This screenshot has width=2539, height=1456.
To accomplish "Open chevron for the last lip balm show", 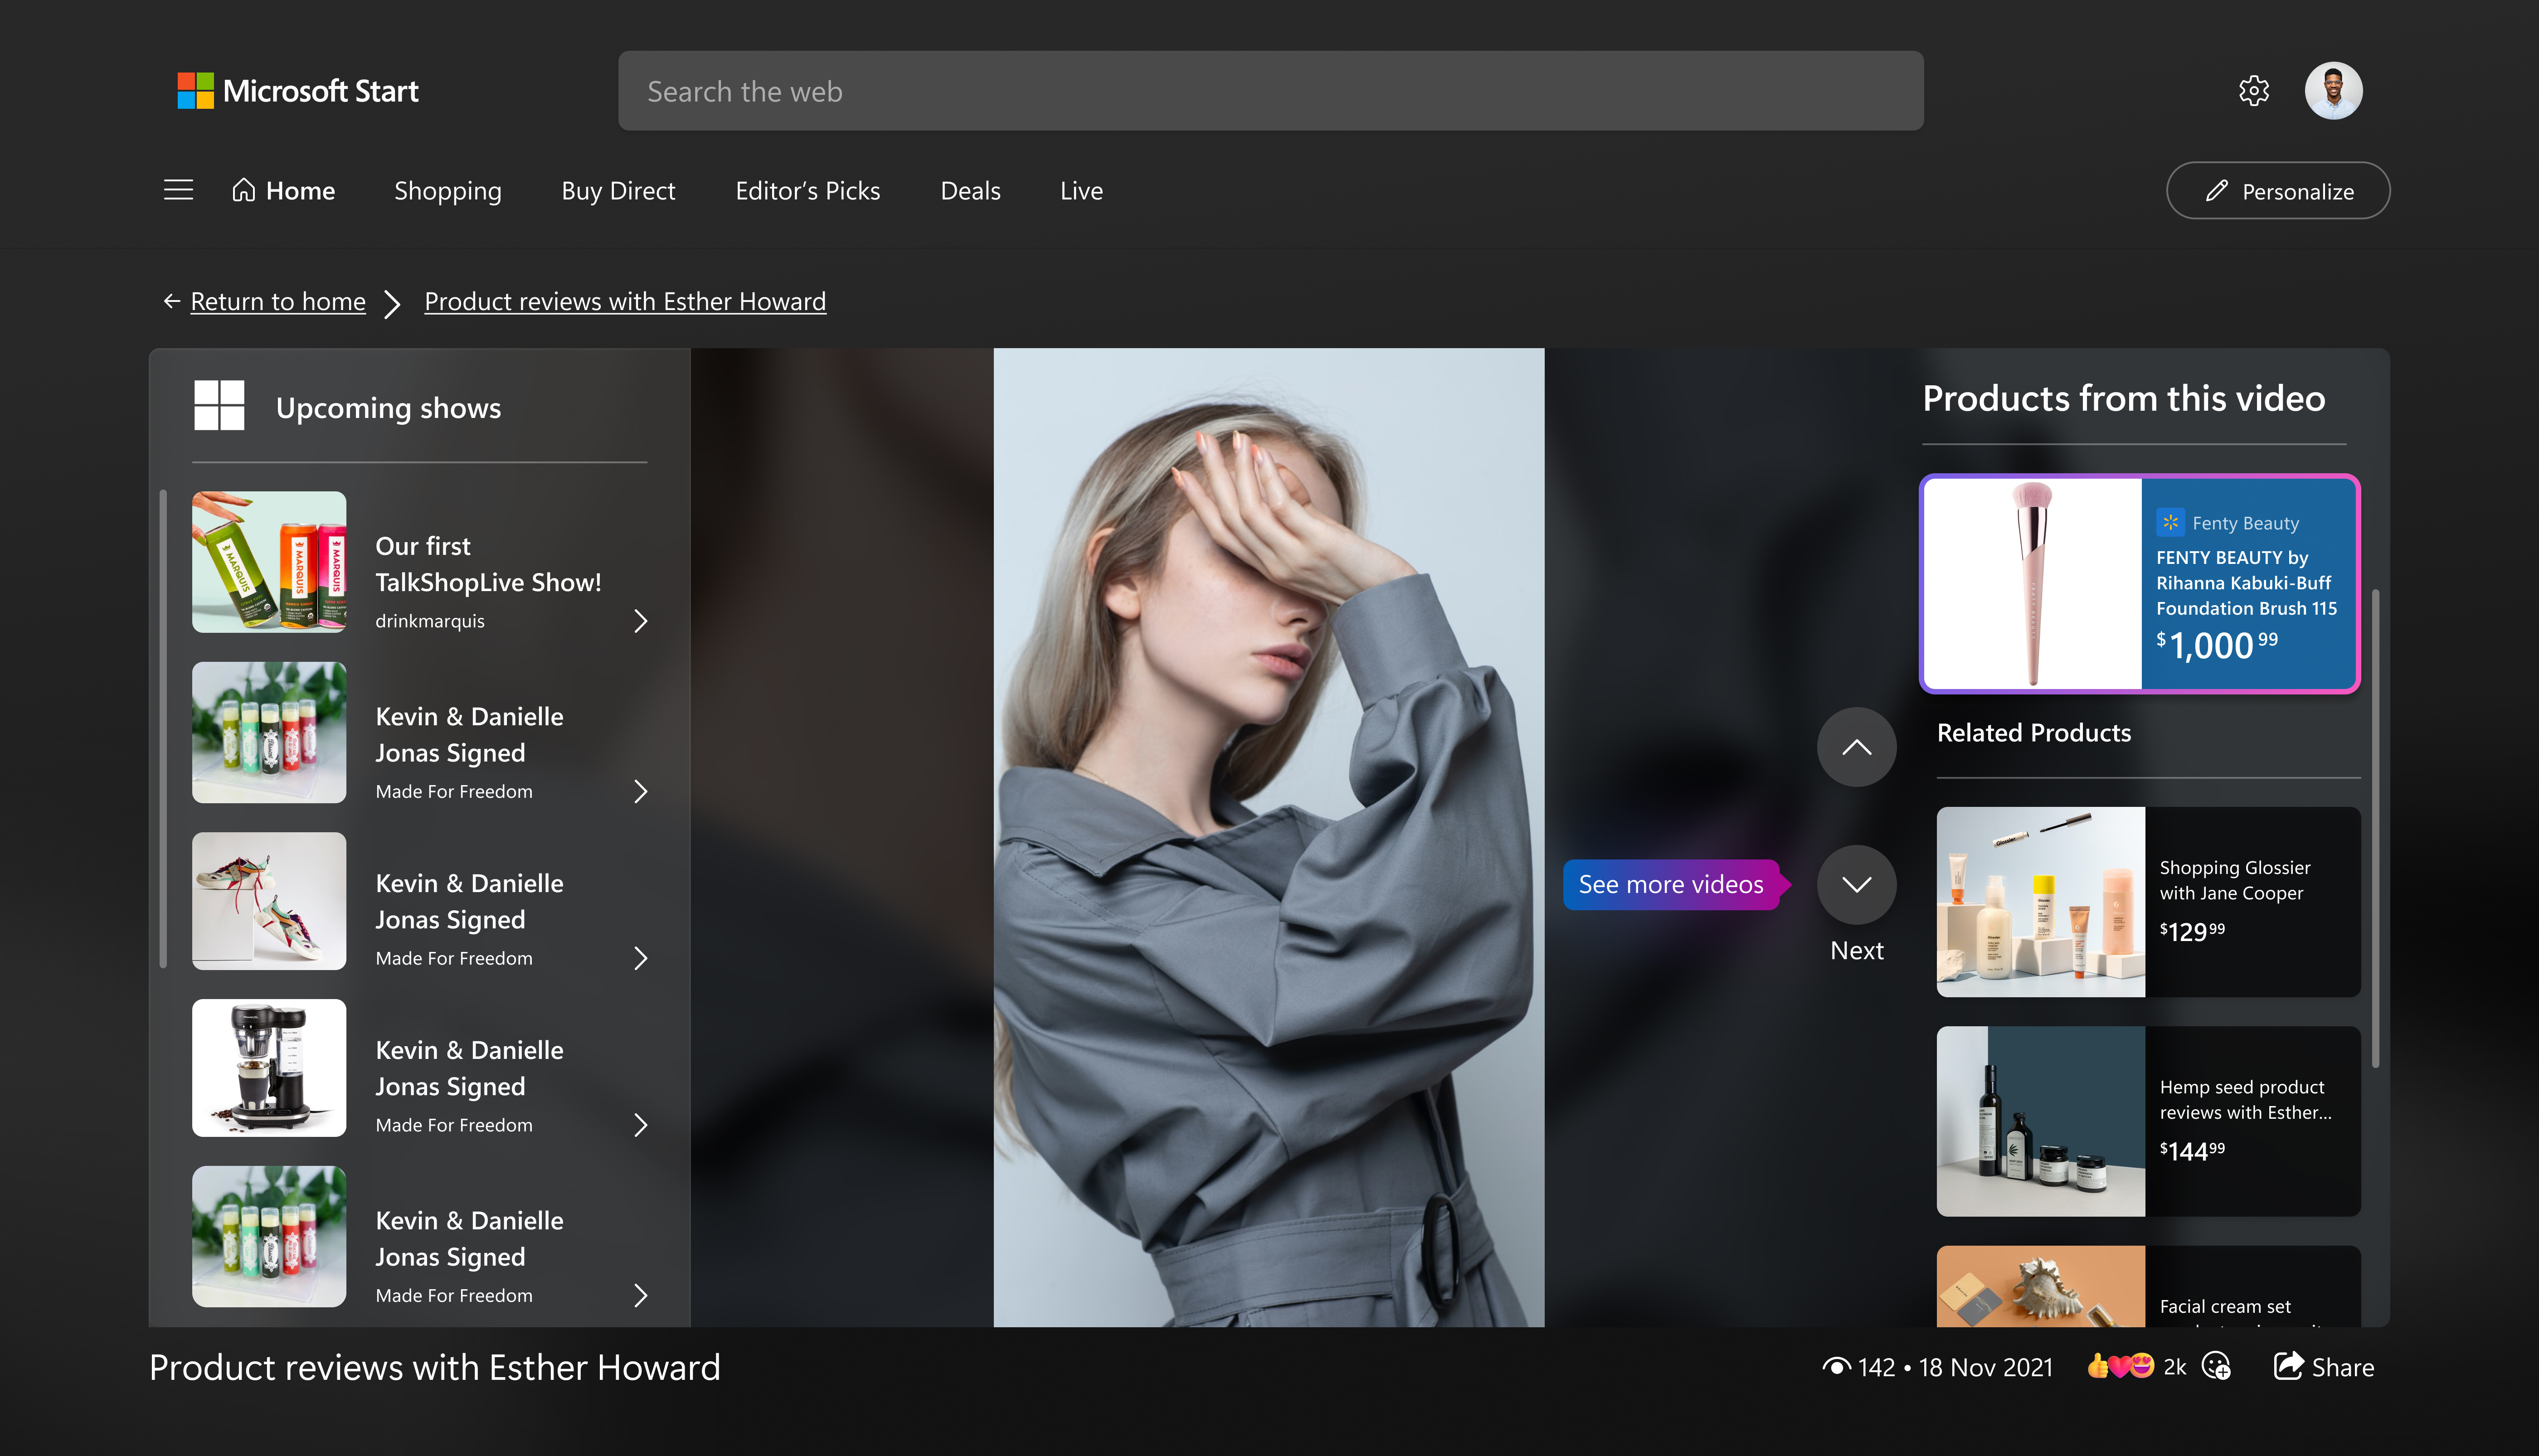I will tap(641, 1296).
